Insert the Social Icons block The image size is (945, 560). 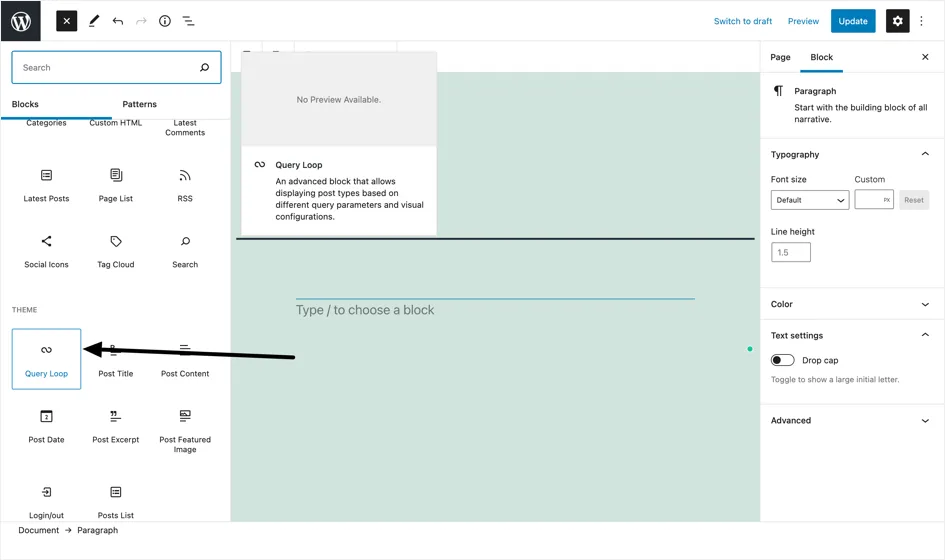tap(46, 251)
